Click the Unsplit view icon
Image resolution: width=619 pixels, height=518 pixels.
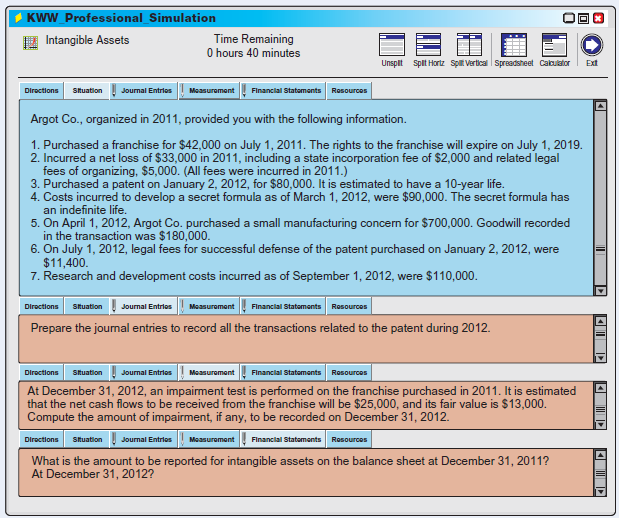pyautogui.click(x=393, y=45)
